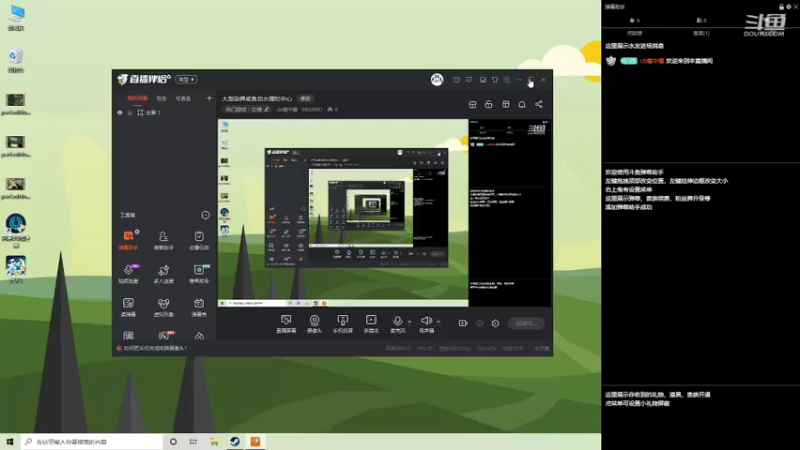
Task: Open Task View in taskbar
Action: point(193,442)
